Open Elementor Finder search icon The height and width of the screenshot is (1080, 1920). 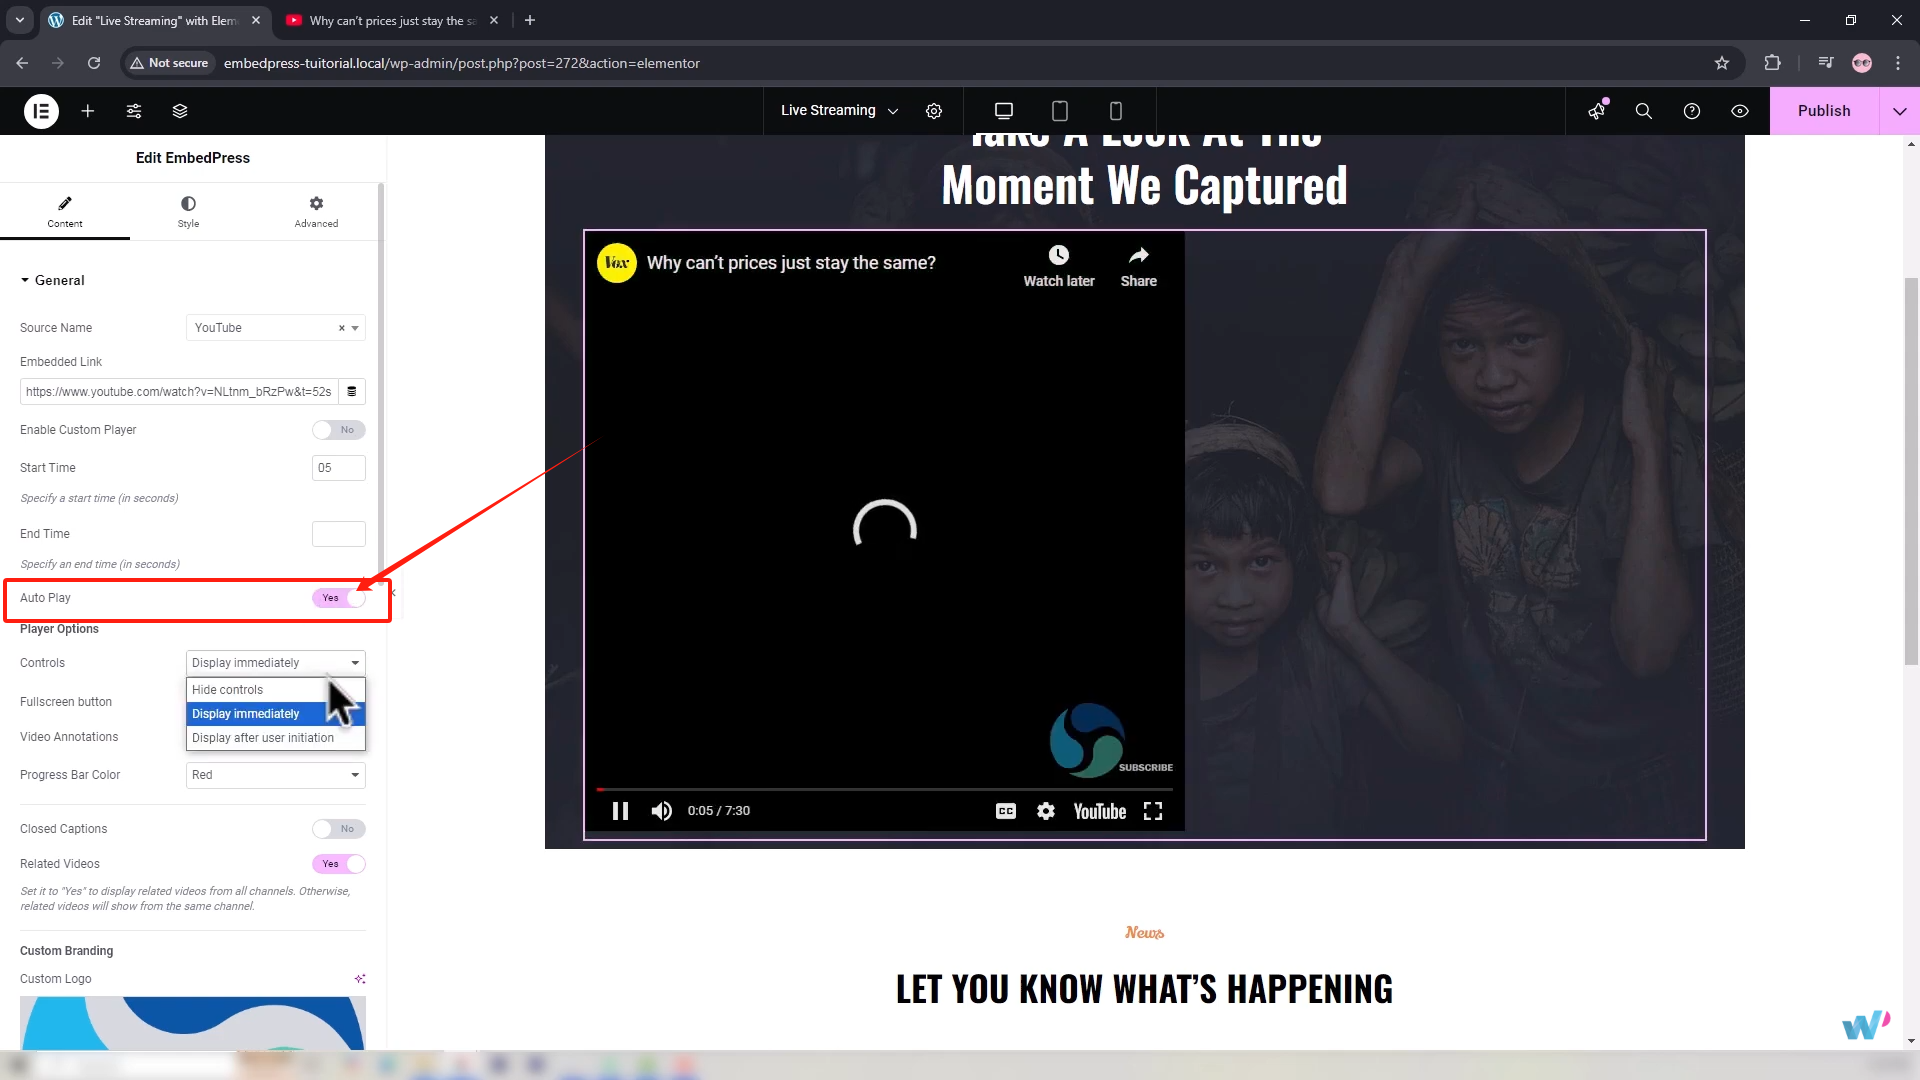coord(1644,111)
